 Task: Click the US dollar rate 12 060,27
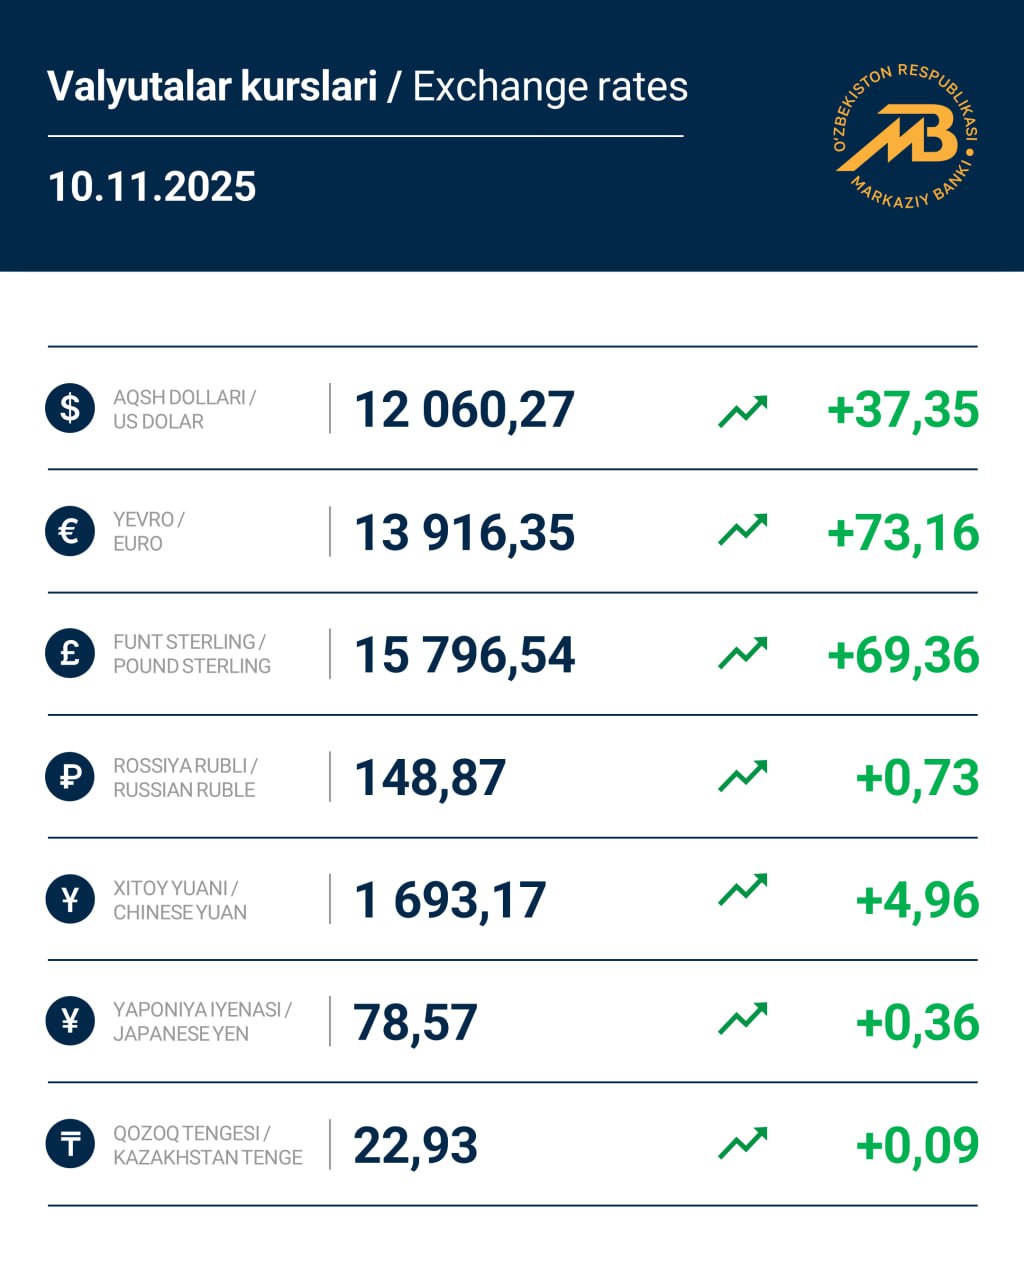(x=465, y=410)
